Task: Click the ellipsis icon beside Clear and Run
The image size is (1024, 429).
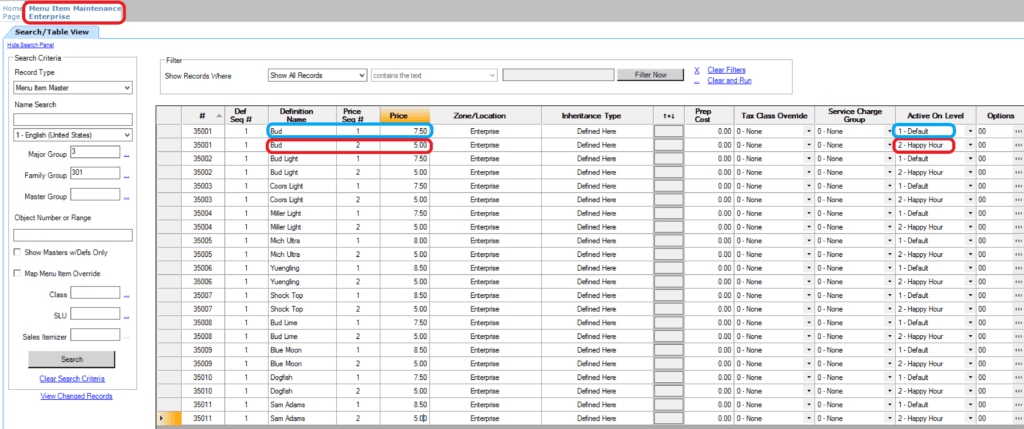Action: tap(697, 81)
